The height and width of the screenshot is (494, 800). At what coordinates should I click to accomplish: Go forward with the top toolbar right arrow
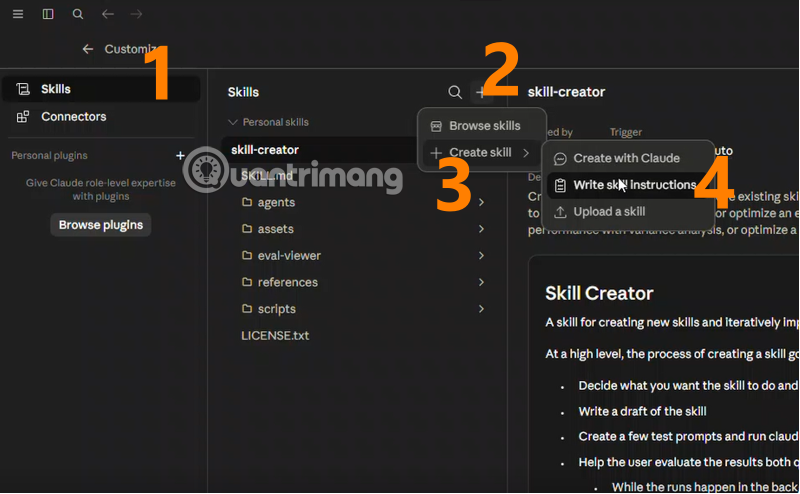[136, 14]
